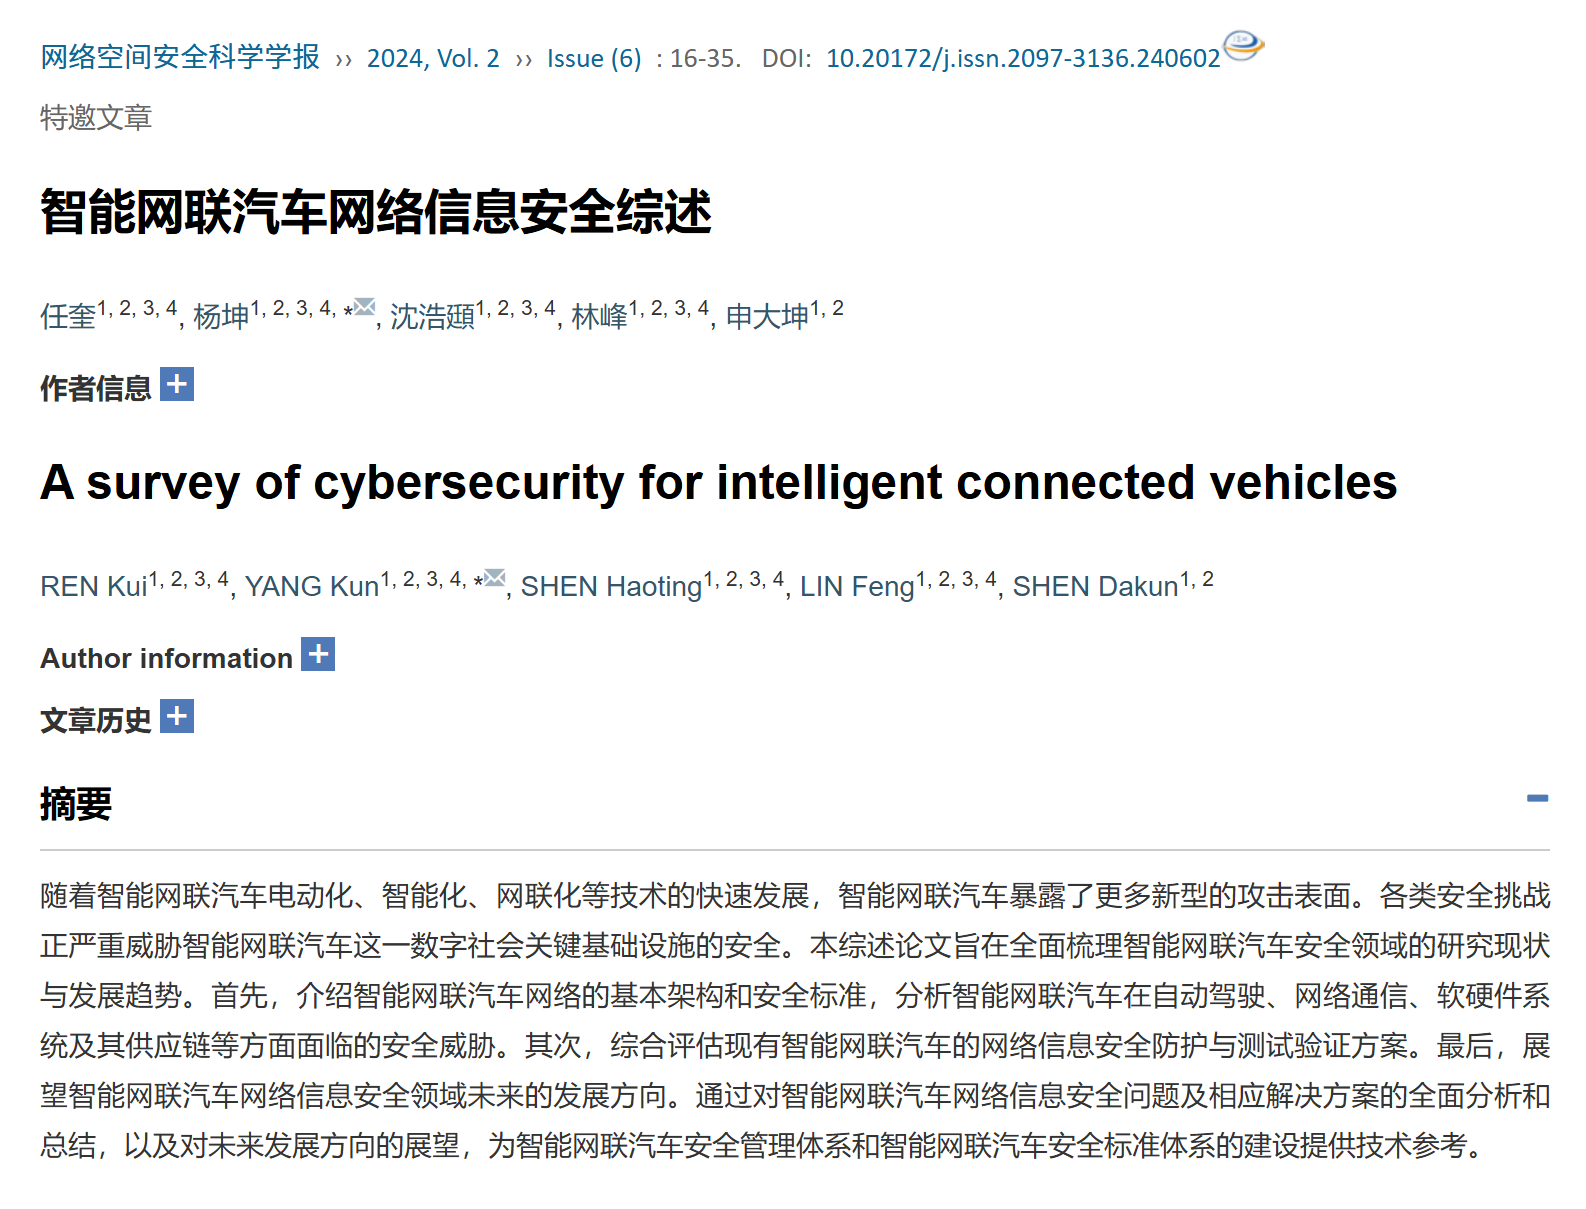This screenshot has width=1586, height=1209.
Task: Open the 网络空间安全科学学报 journal link
Action: coord(180,58)
